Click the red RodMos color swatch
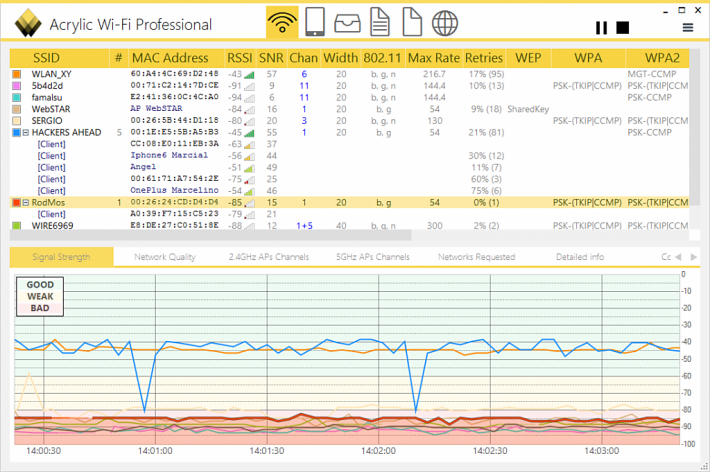This screenshot has height=472, width=710. click(17, 202)
